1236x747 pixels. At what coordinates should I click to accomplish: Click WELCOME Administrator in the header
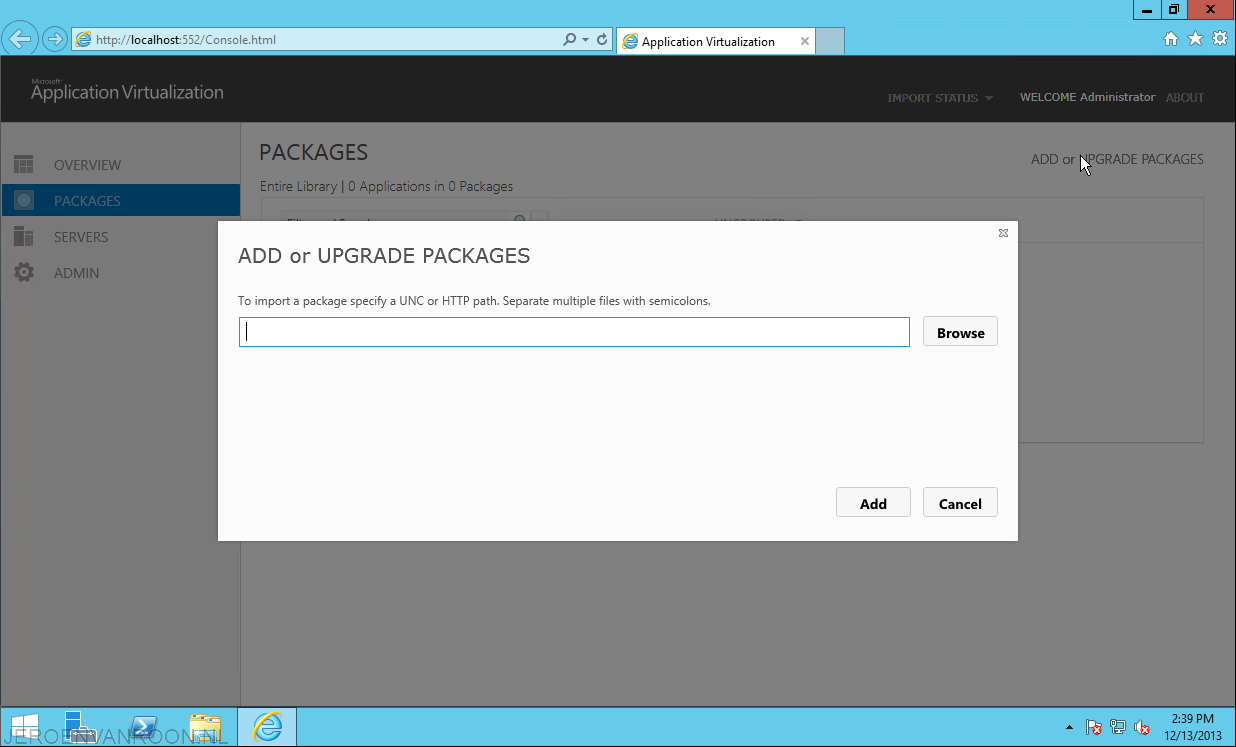point(1087,98)
